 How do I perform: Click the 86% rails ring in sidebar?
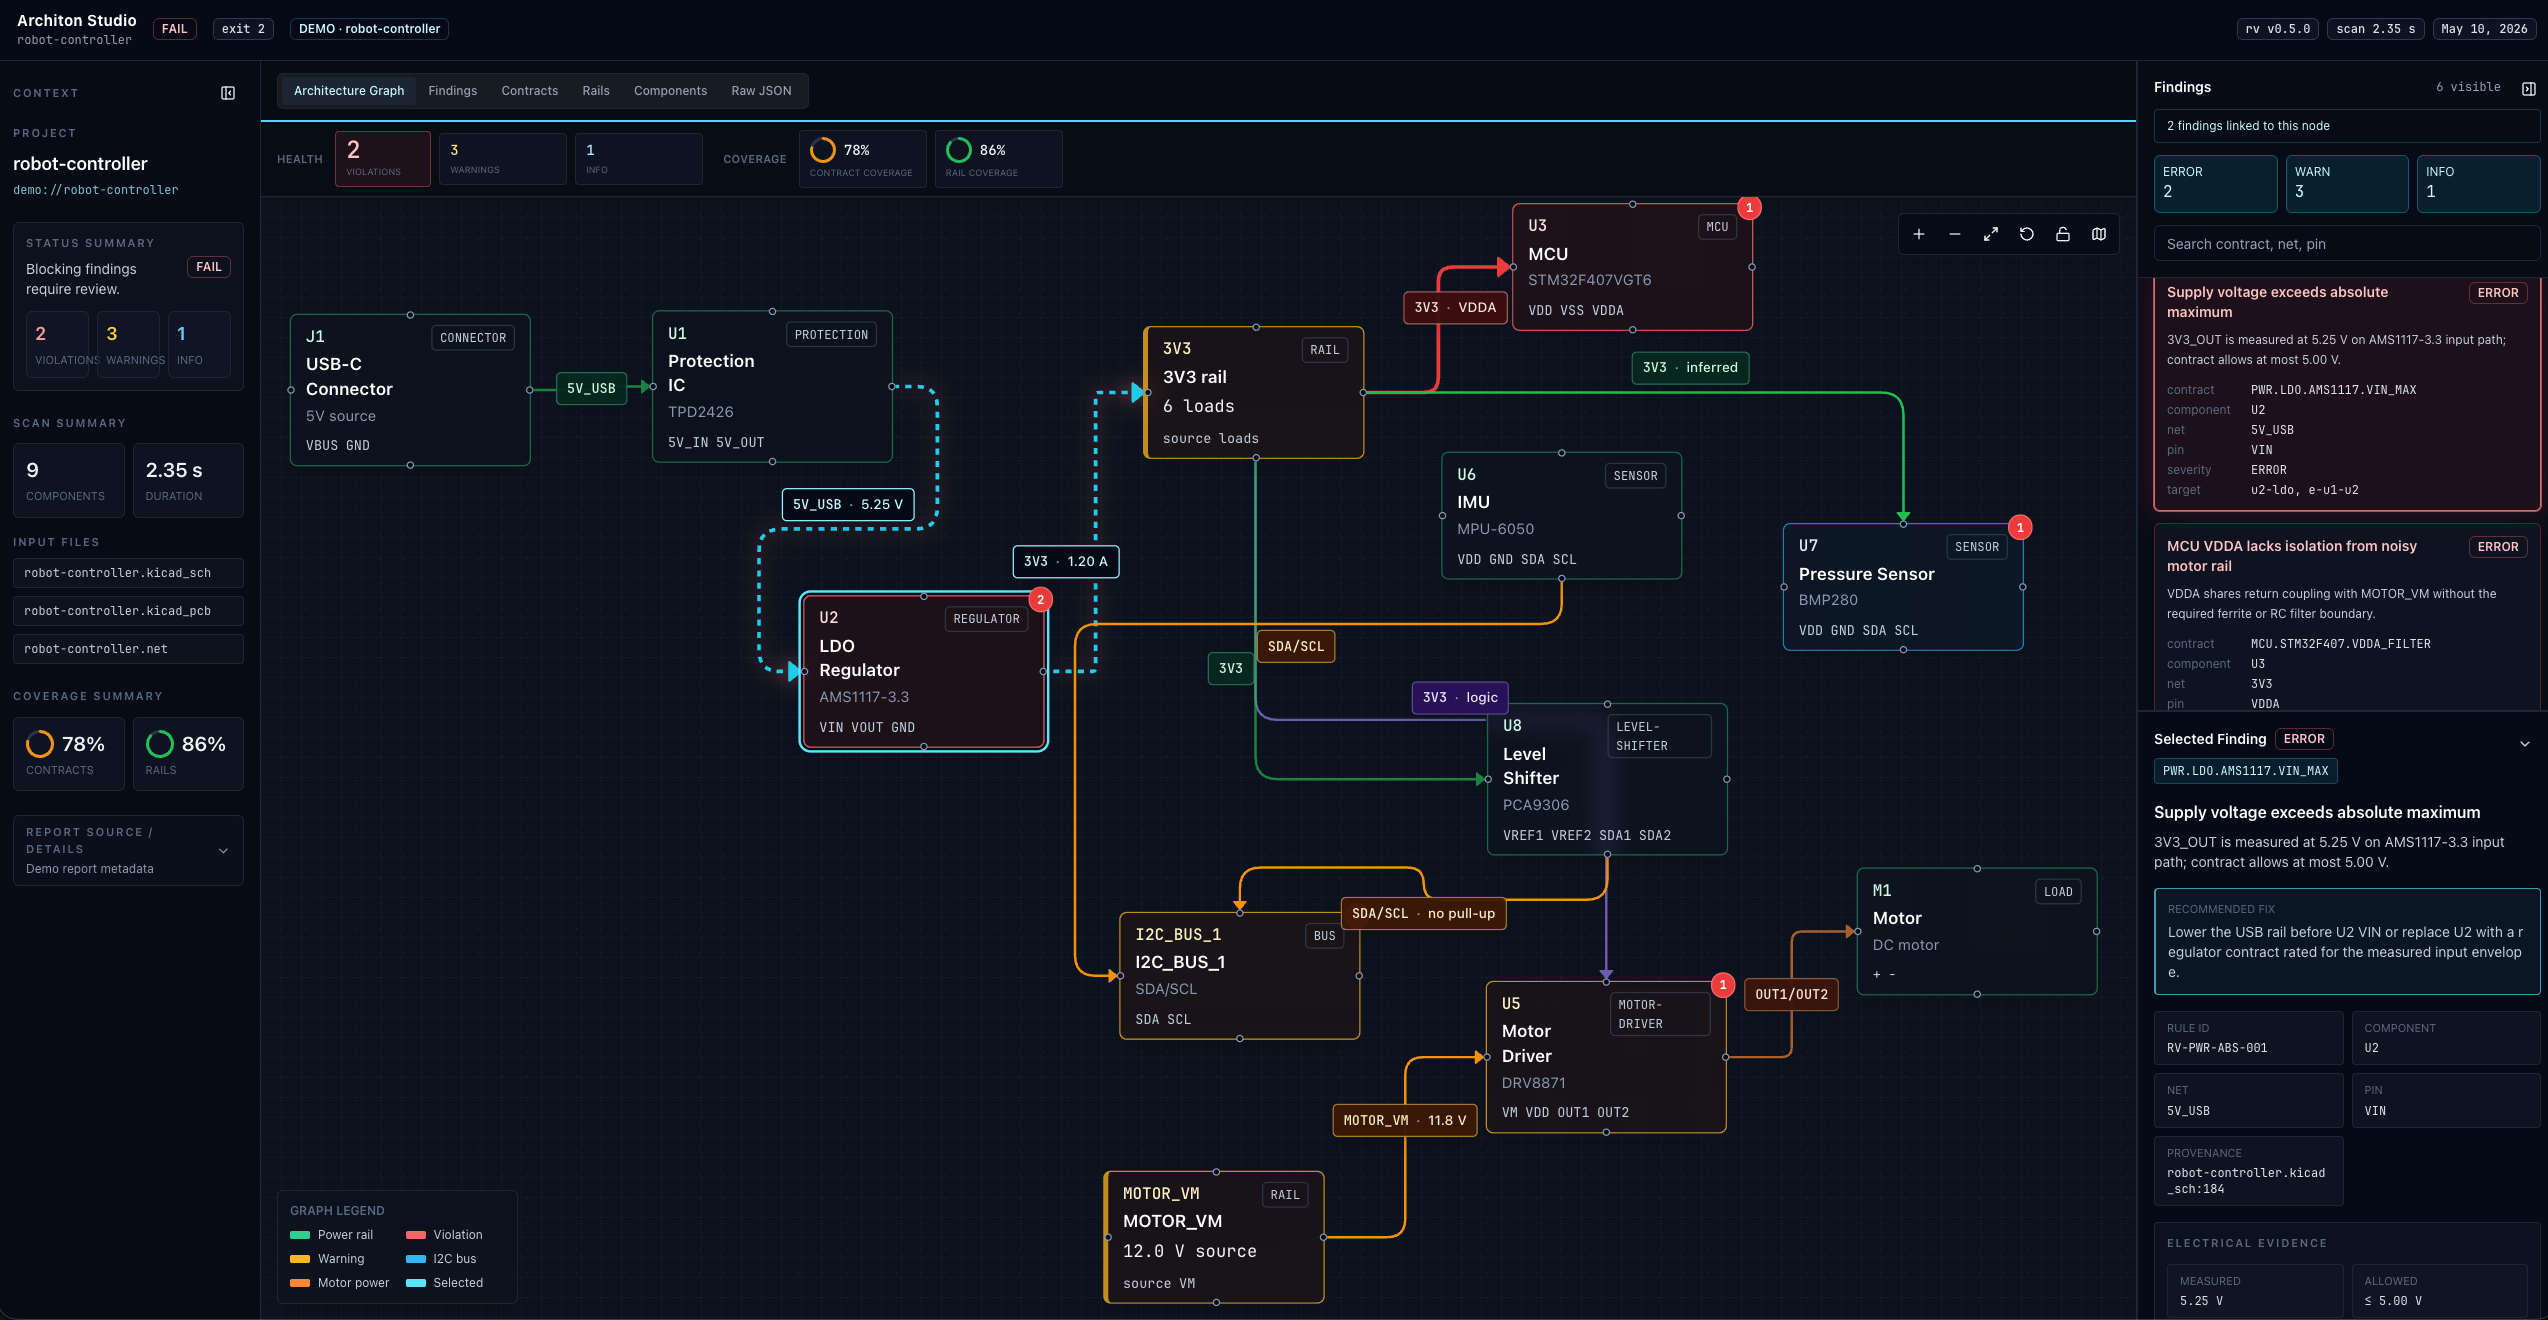[160, 744]
